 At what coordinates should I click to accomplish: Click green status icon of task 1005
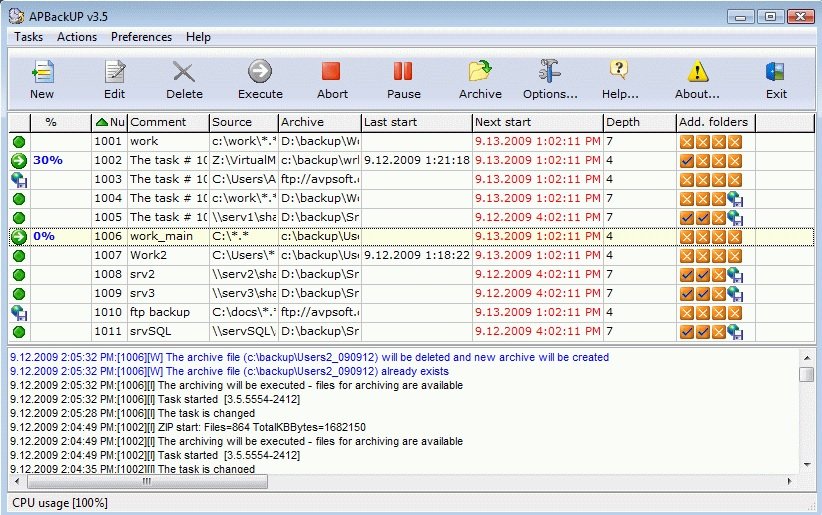tap(19, 218)
